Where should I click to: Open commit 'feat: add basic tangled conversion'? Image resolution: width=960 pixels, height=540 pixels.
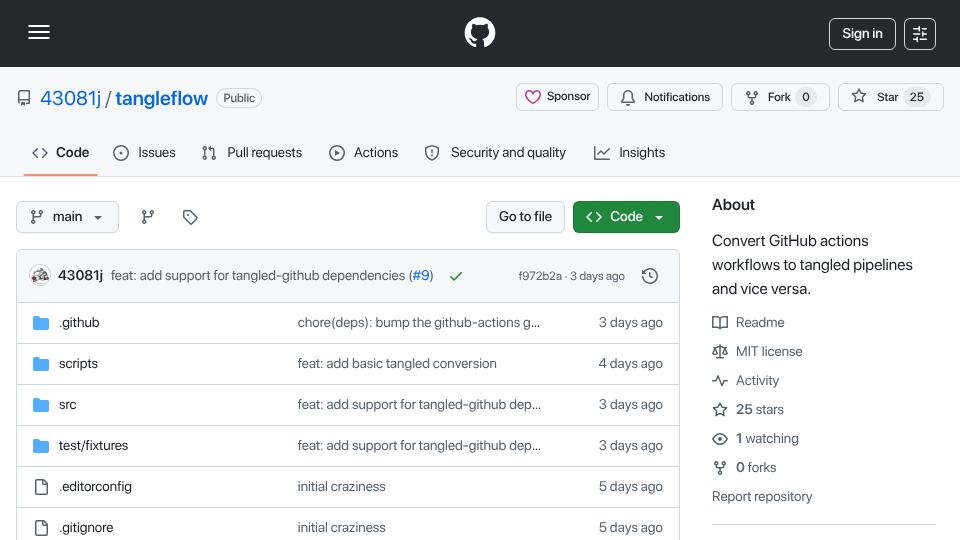point(397,364)
